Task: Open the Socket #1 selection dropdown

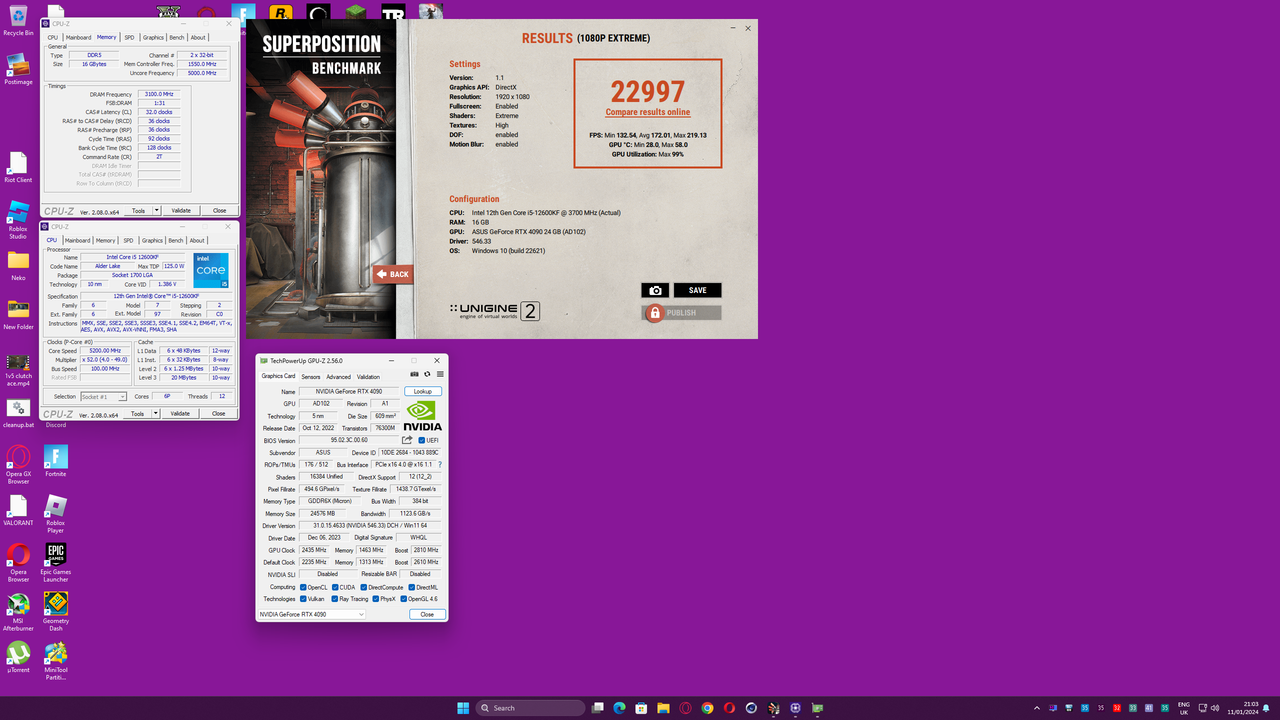Action: pos(104,397)
